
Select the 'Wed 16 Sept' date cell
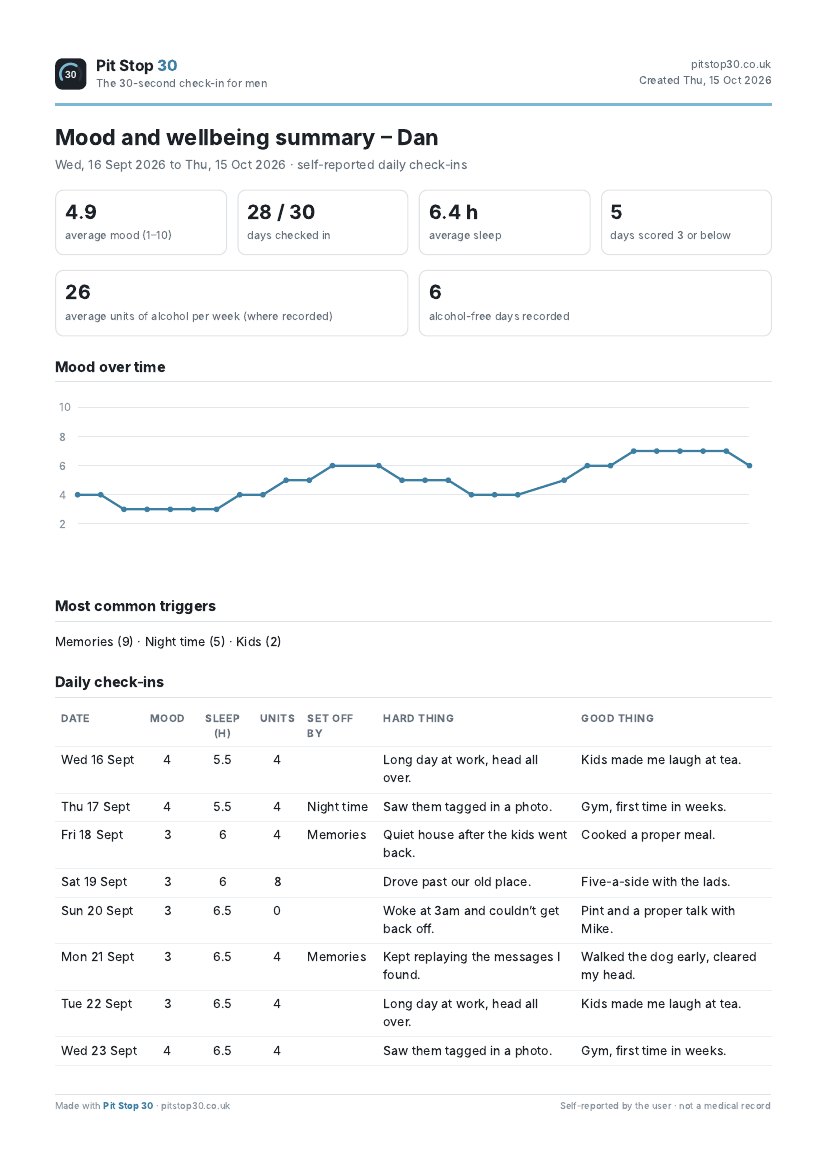[98, 760]
